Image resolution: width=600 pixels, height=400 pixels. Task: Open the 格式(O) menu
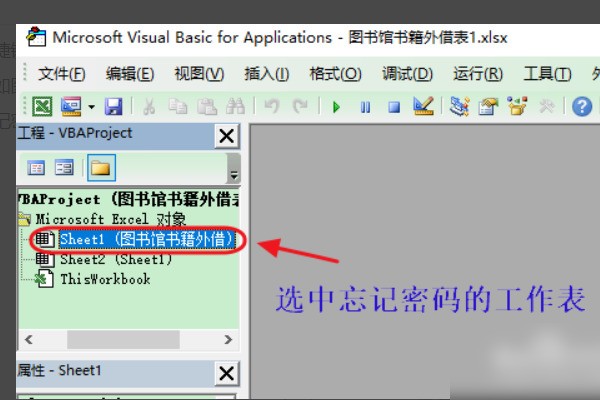pos(335,73)
